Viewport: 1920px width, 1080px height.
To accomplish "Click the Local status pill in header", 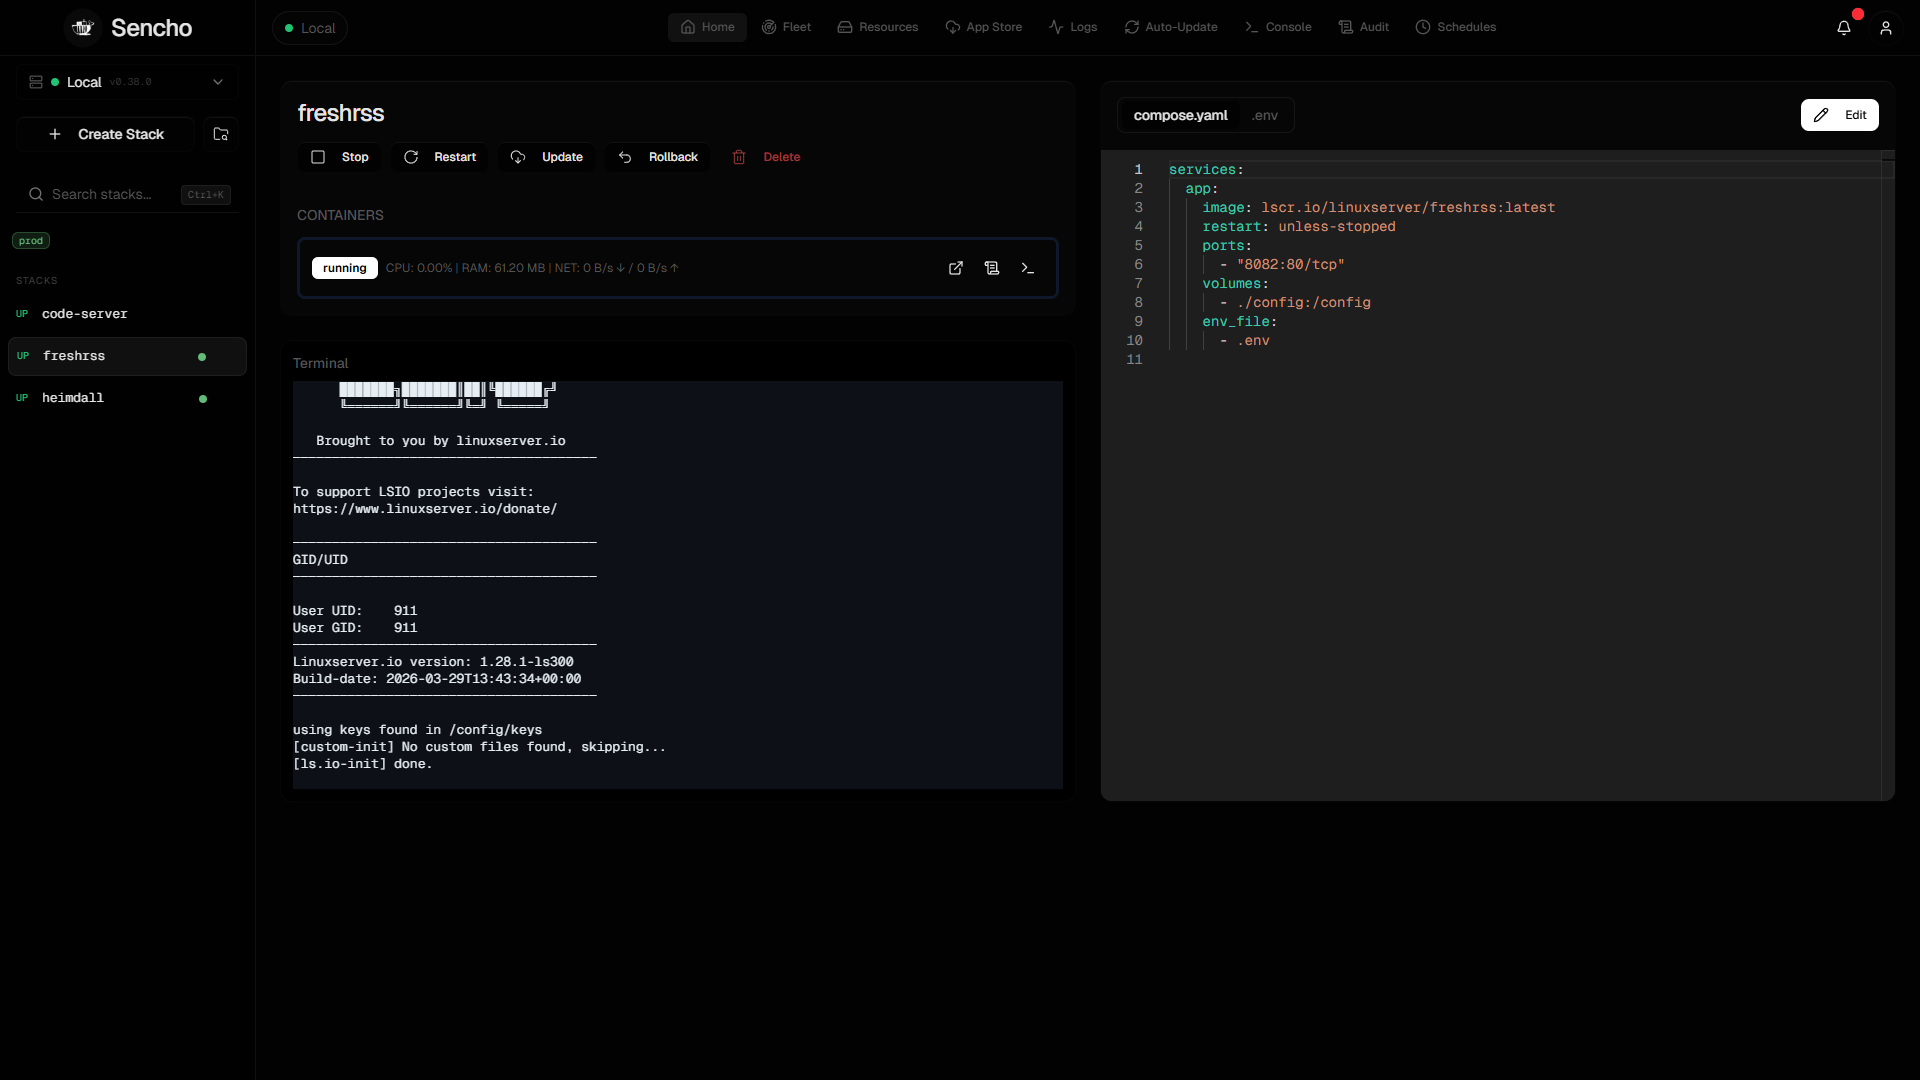I will tap(310, 28).
